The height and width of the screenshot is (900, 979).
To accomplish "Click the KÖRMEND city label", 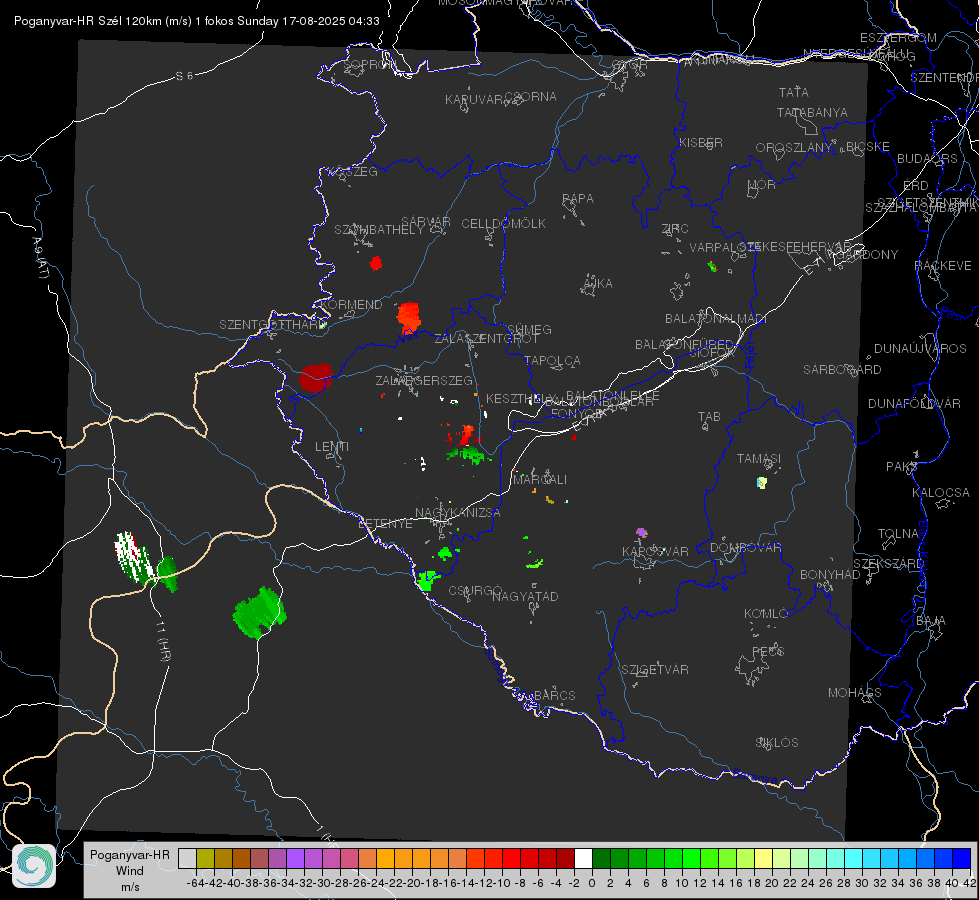I will tap(351, 305).
